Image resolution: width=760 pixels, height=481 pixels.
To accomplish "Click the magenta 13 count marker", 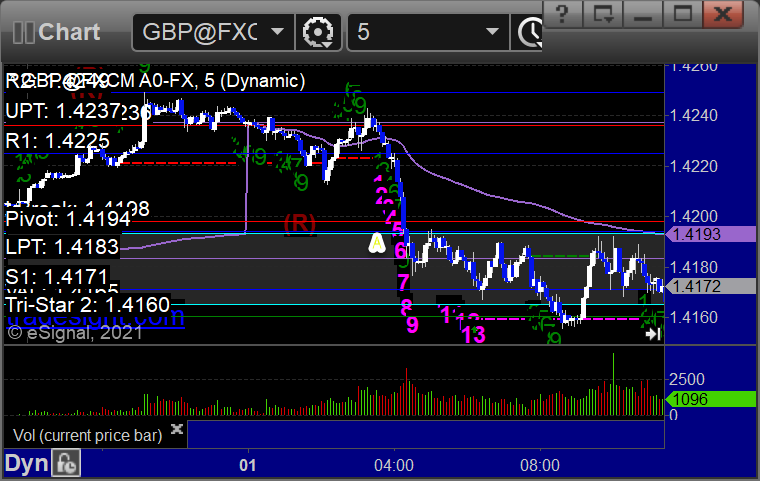I will pos(473,335).
